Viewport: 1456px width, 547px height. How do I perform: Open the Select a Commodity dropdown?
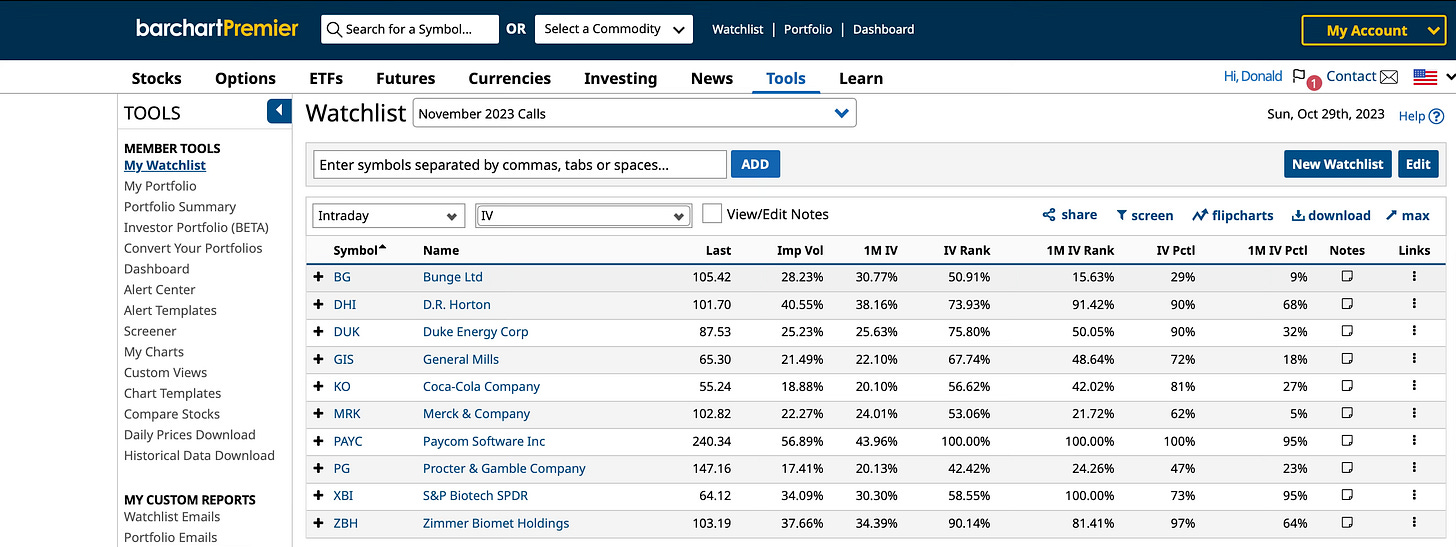(x=614, y=29)
